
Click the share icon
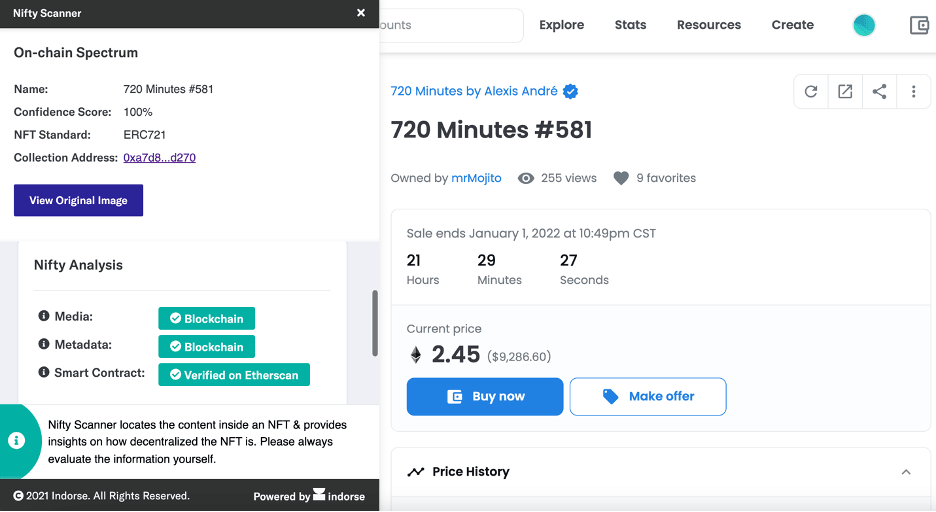point(879,91)
